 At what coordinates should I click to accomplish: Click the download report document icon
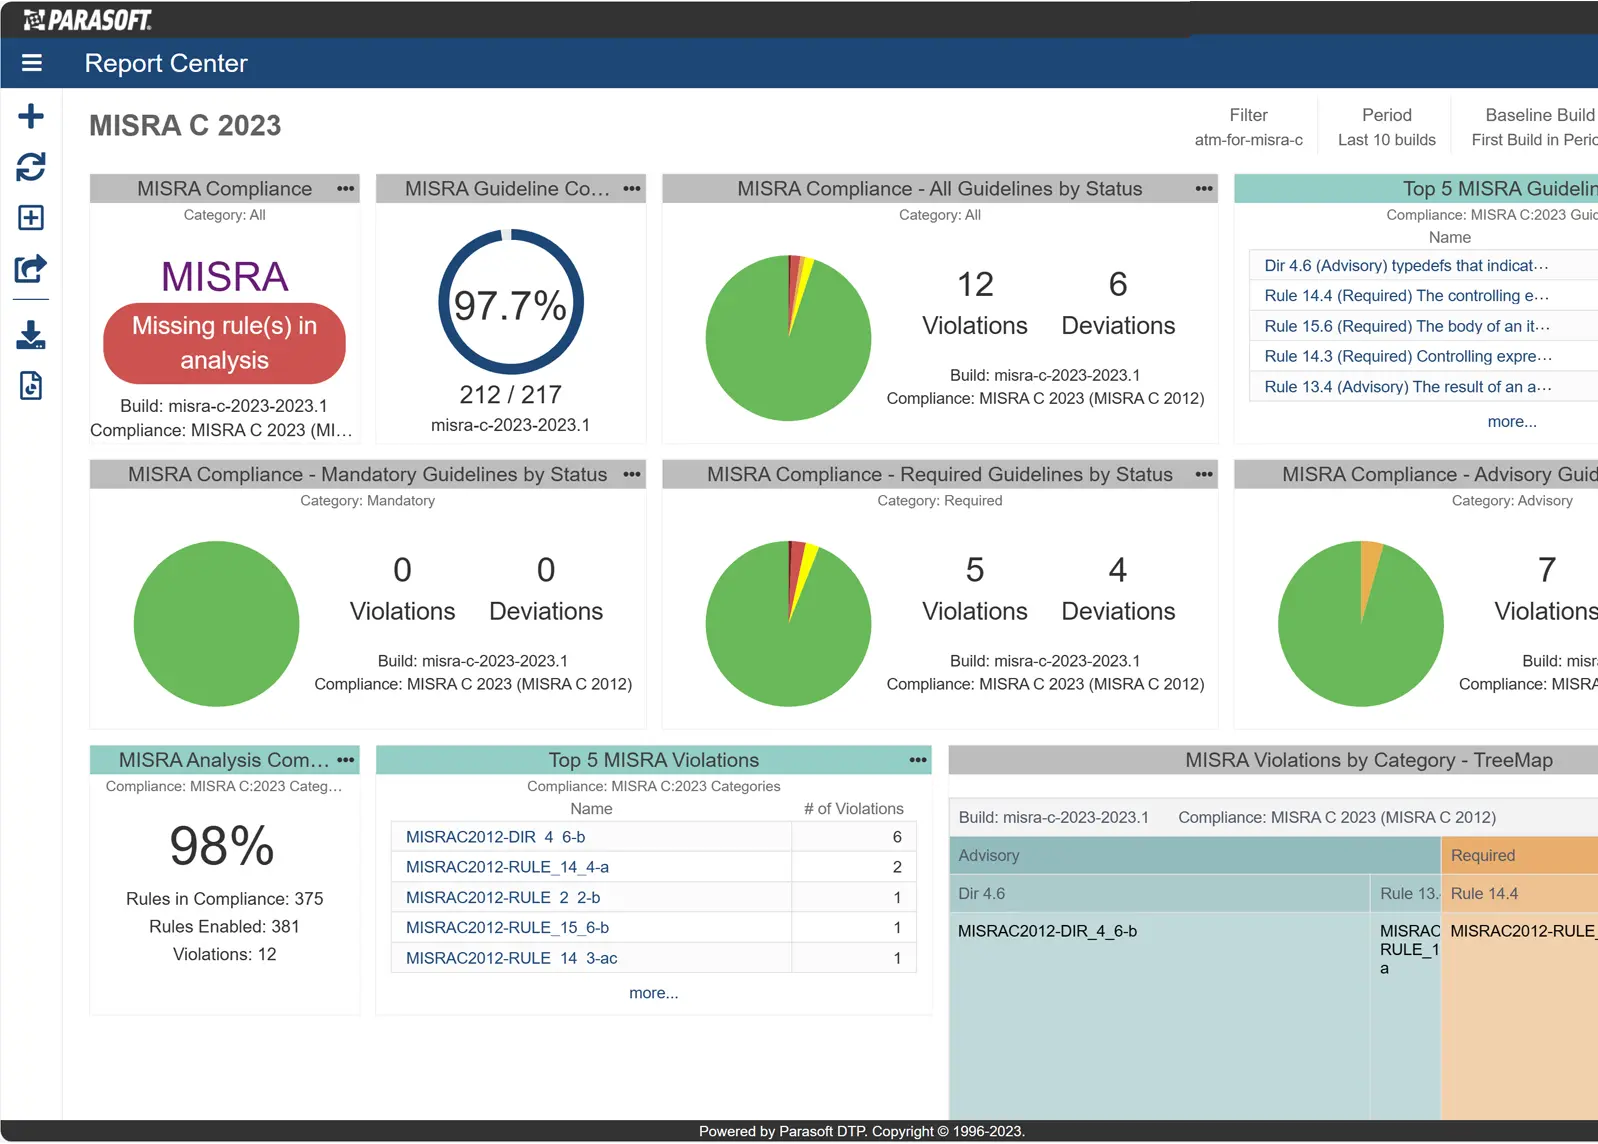(x=31, y=386)
